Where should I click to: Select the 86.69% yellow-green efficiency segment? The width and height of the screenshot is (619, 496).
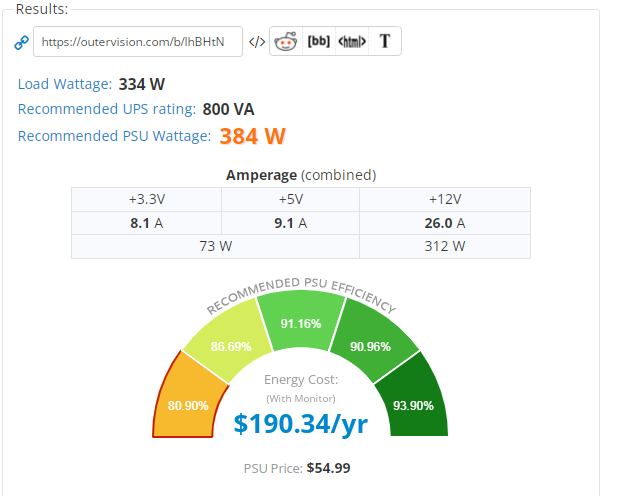click(x=231, y=342)
